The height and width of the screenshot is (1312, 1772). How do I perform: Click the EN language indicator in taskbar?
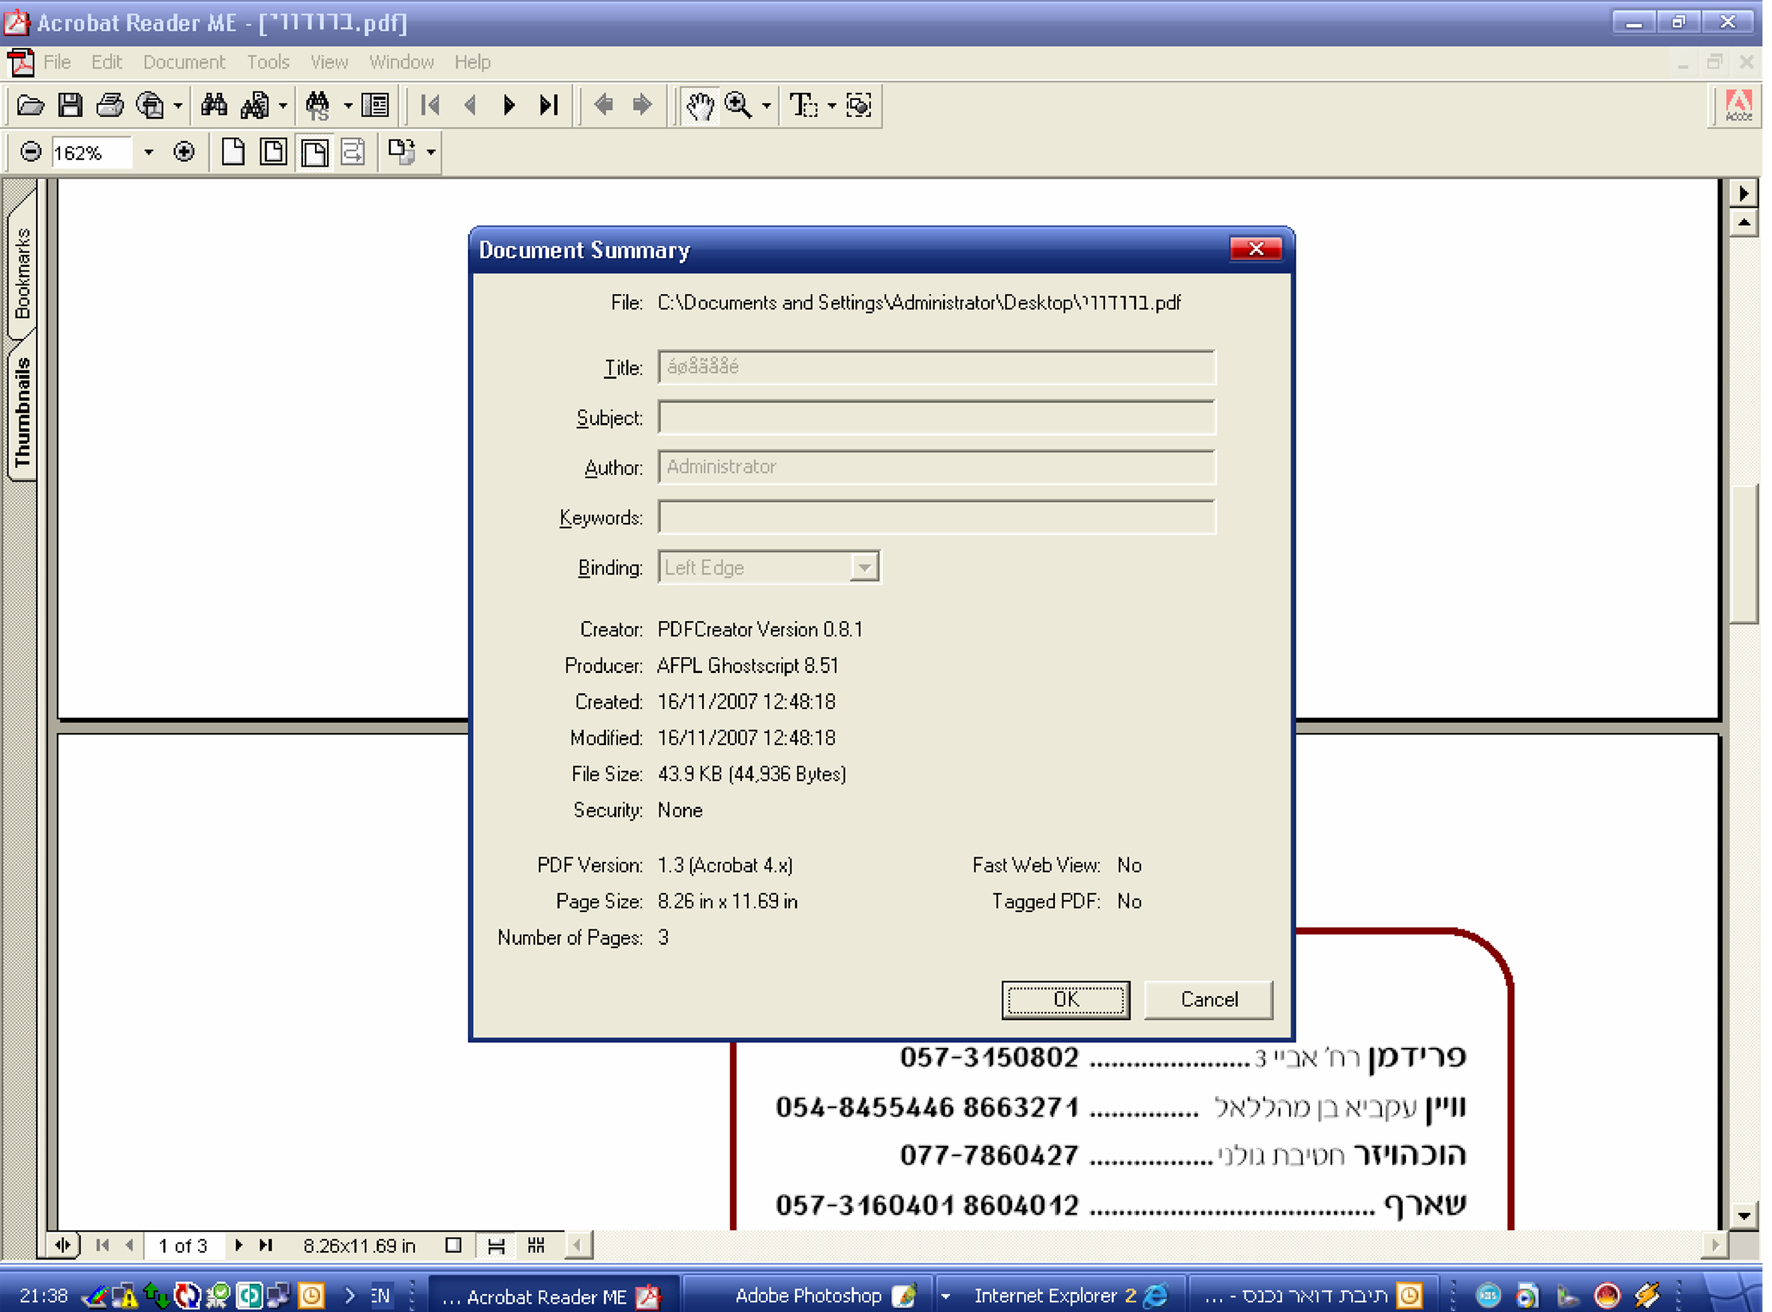pyautogui.click(x=381, y=1296)
